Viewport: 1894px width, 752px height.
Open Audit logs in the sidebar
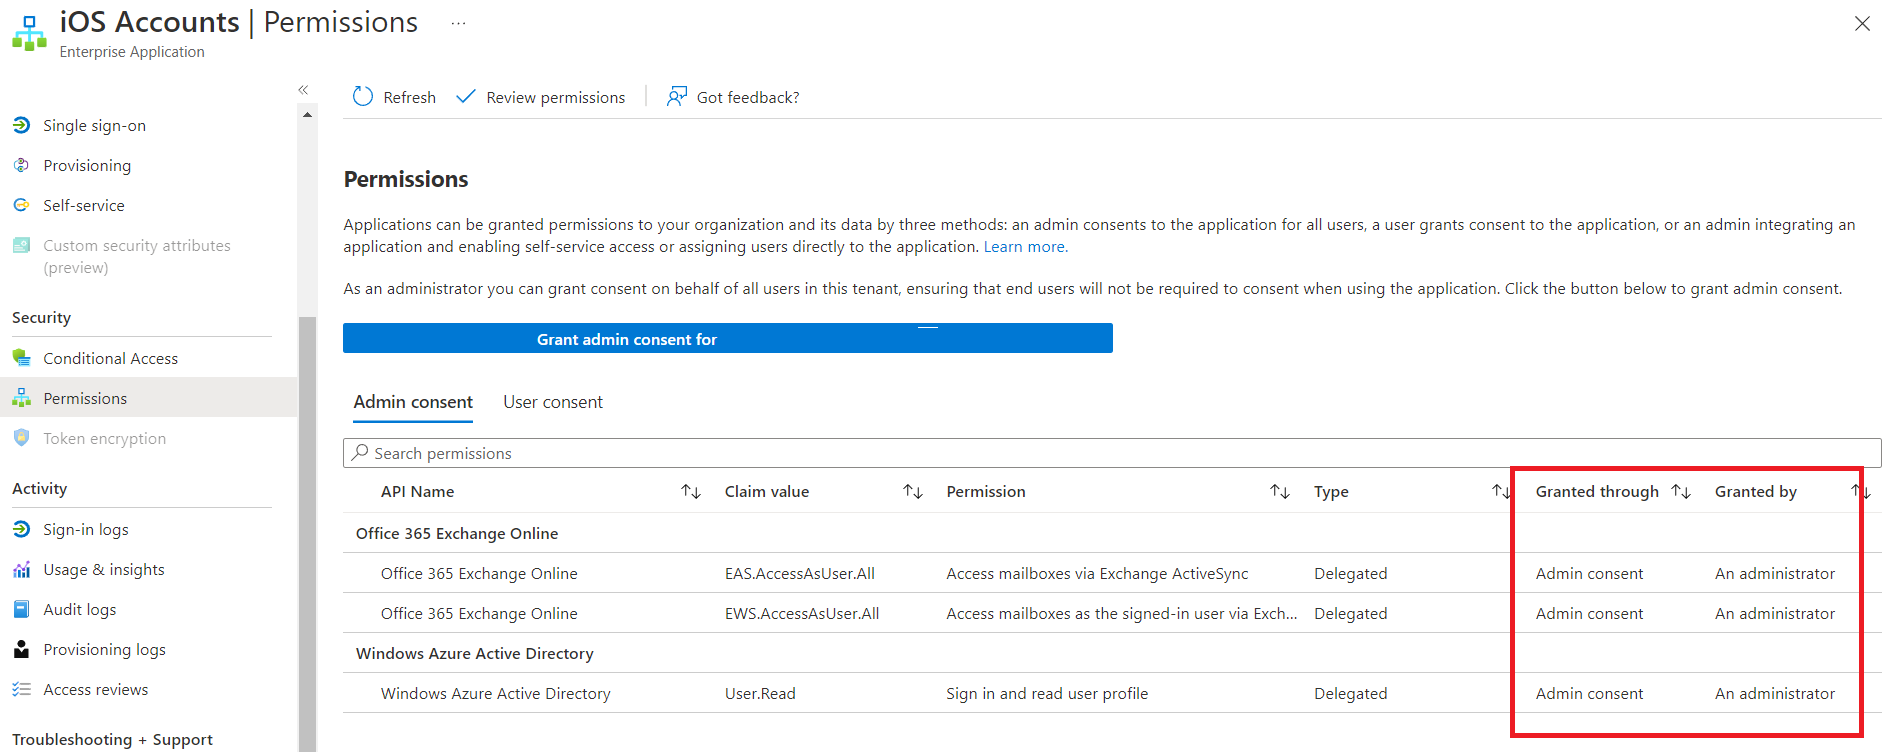click(79, 609)
